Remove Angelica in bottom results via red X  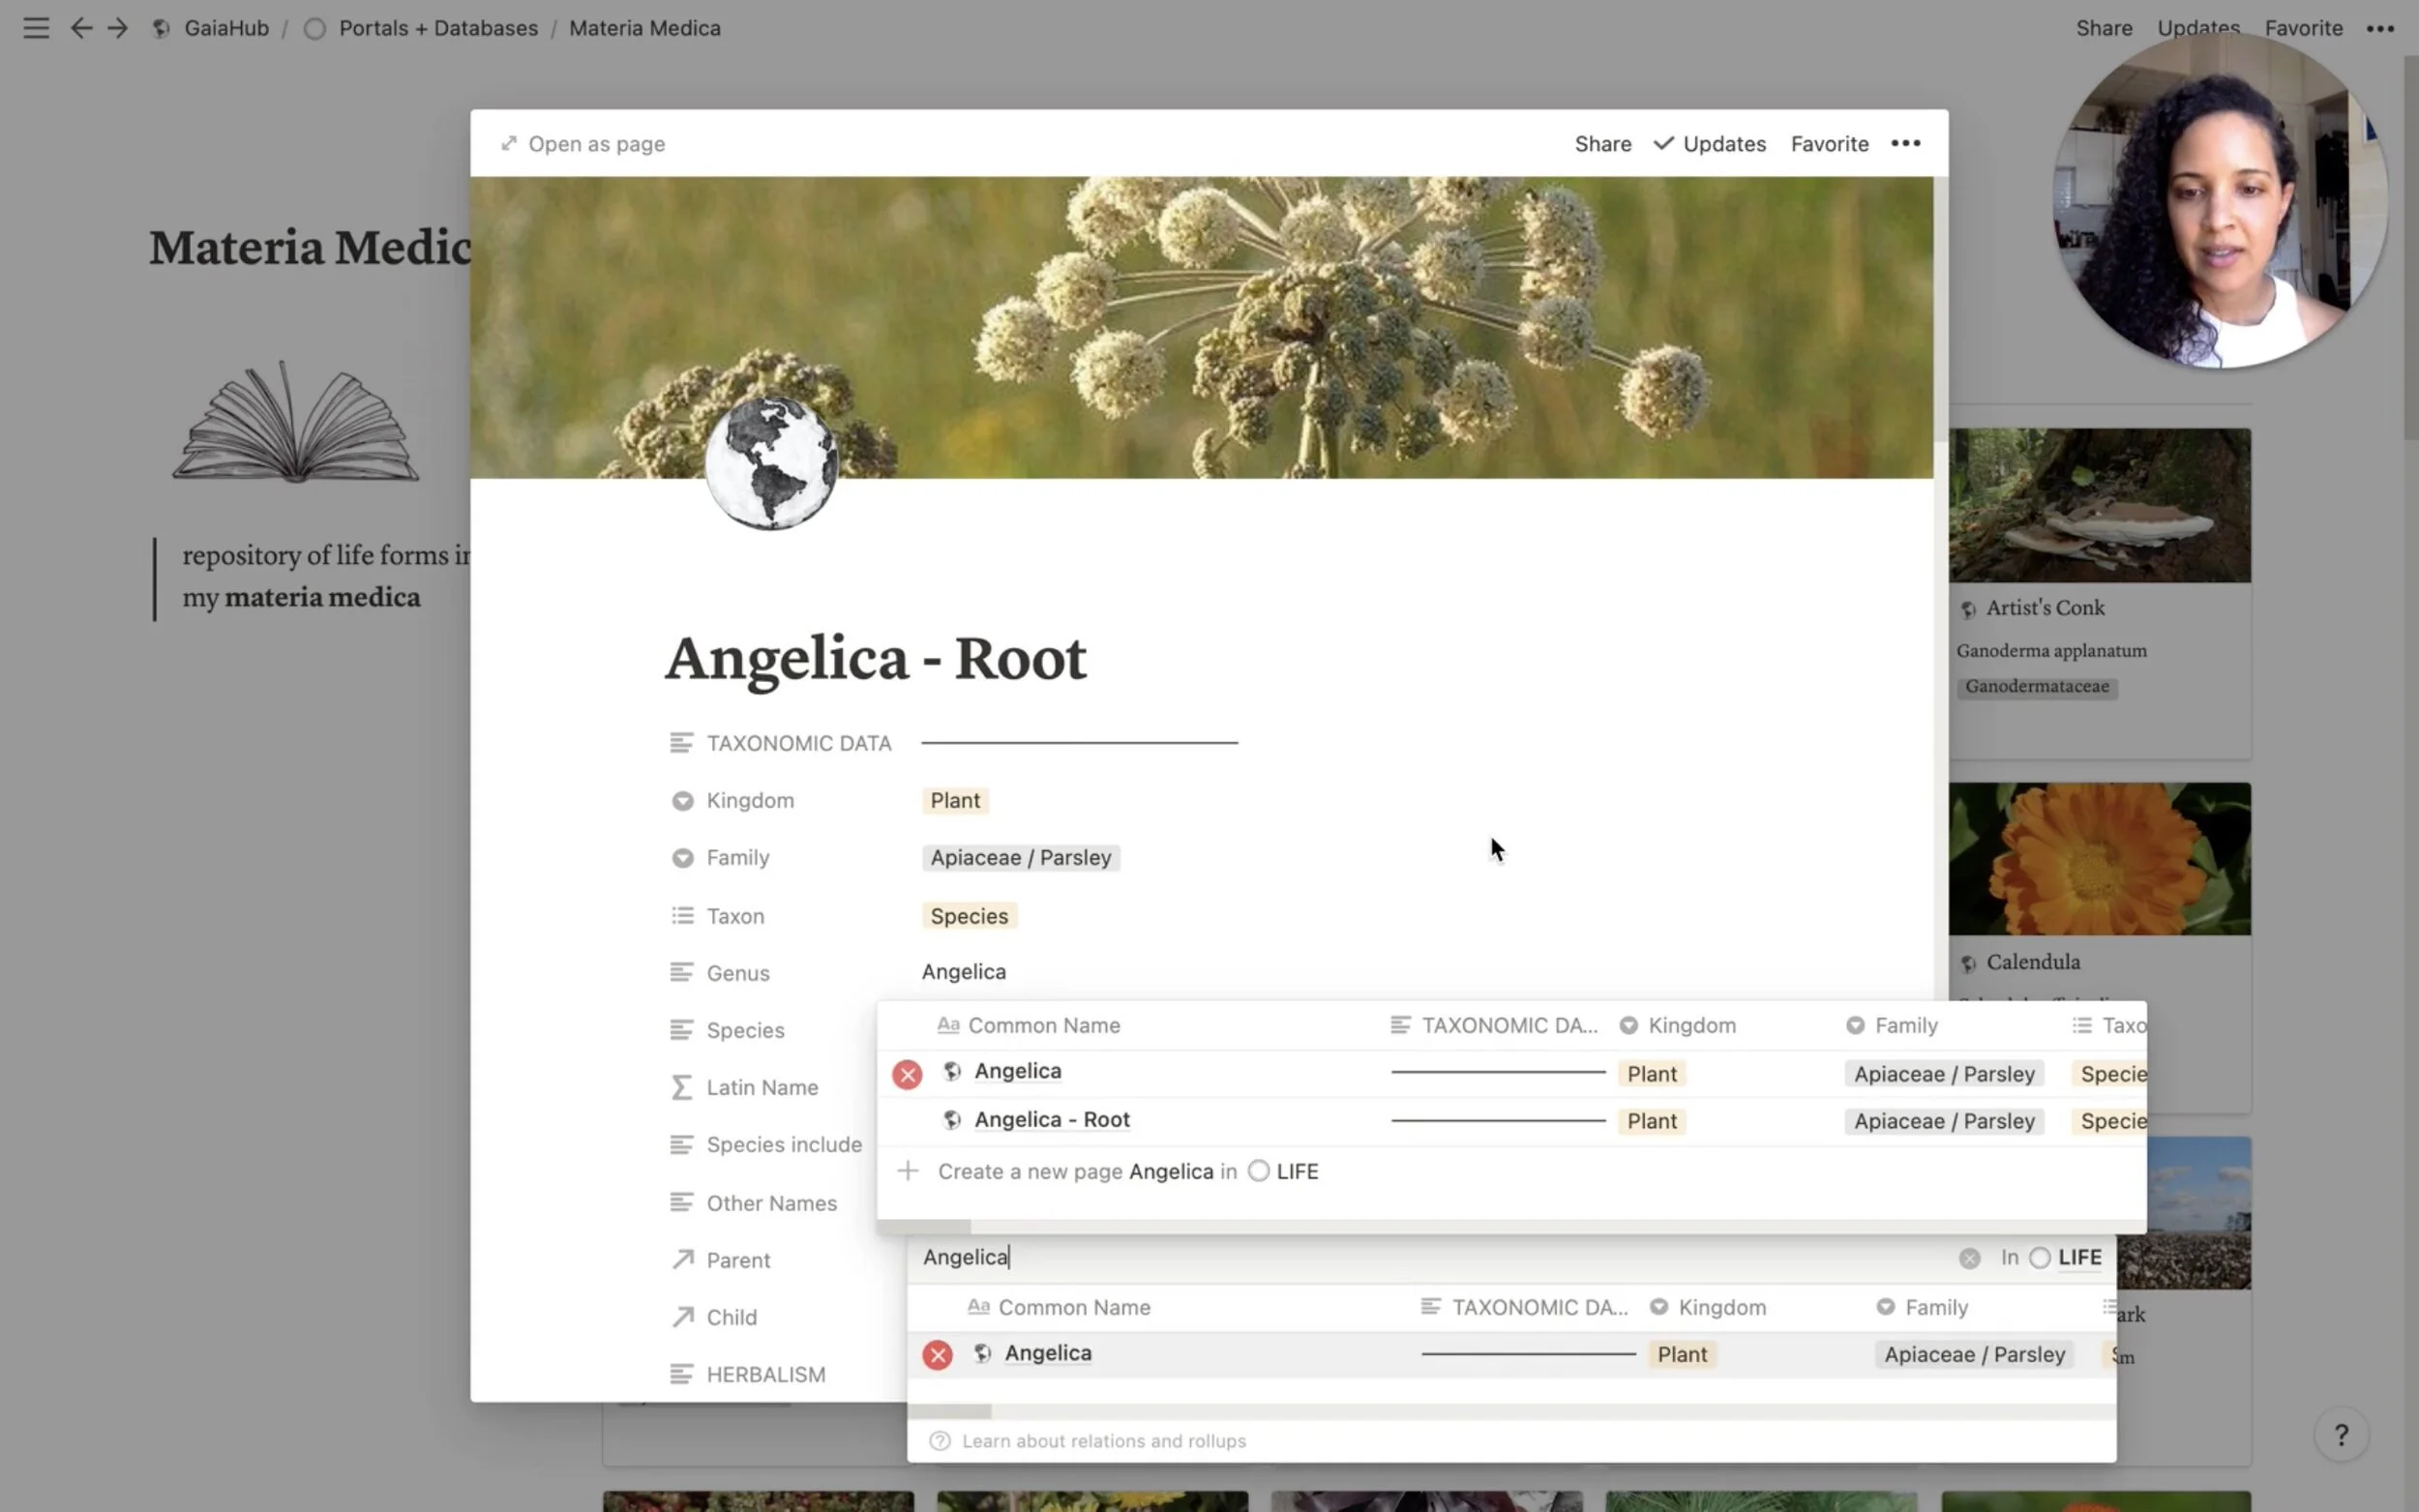[937, 1354]
